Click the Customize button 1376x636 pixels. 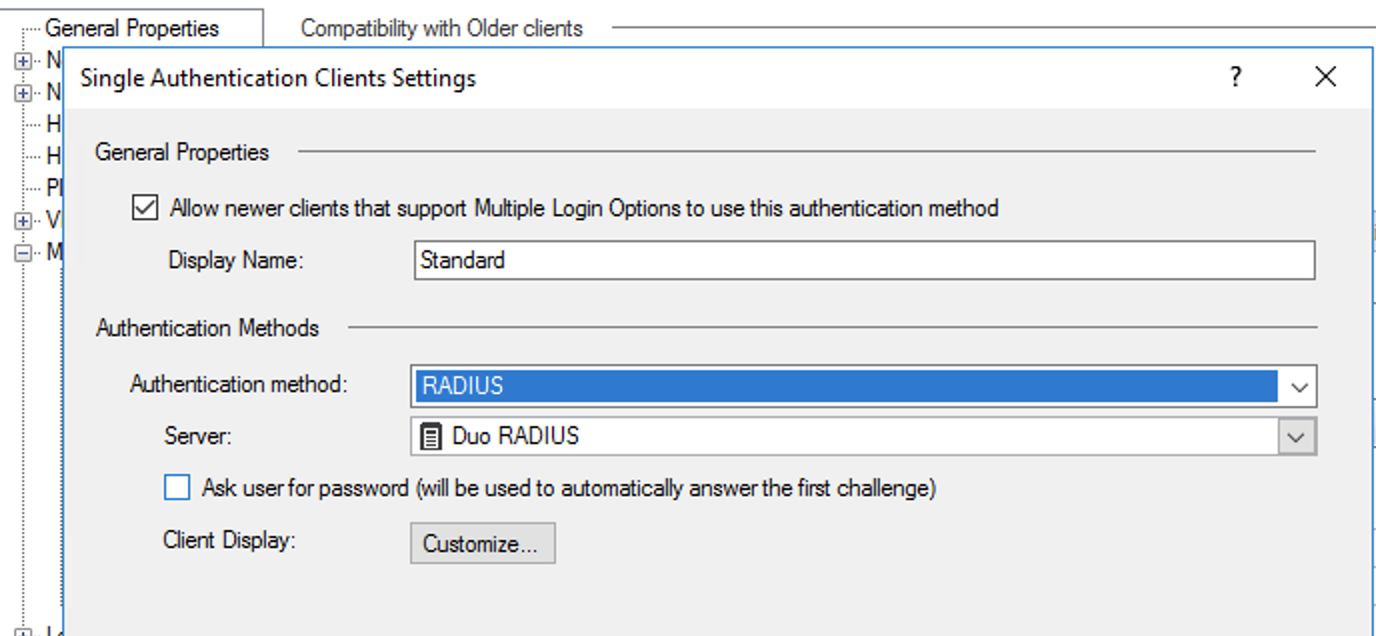[x=482, y=543]
